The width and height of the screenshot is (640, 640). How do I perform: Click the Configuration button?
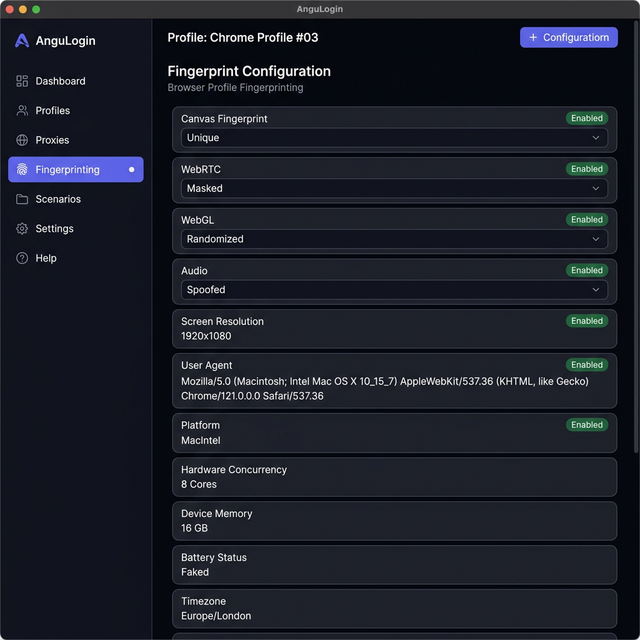pos(569,38)
